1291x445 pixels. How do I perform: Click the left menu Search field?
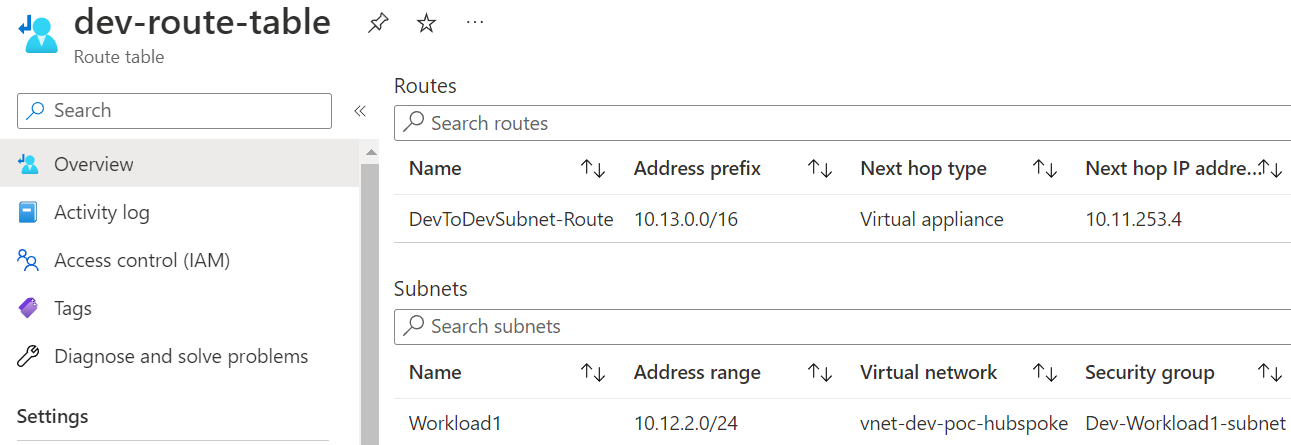[185, 111]
